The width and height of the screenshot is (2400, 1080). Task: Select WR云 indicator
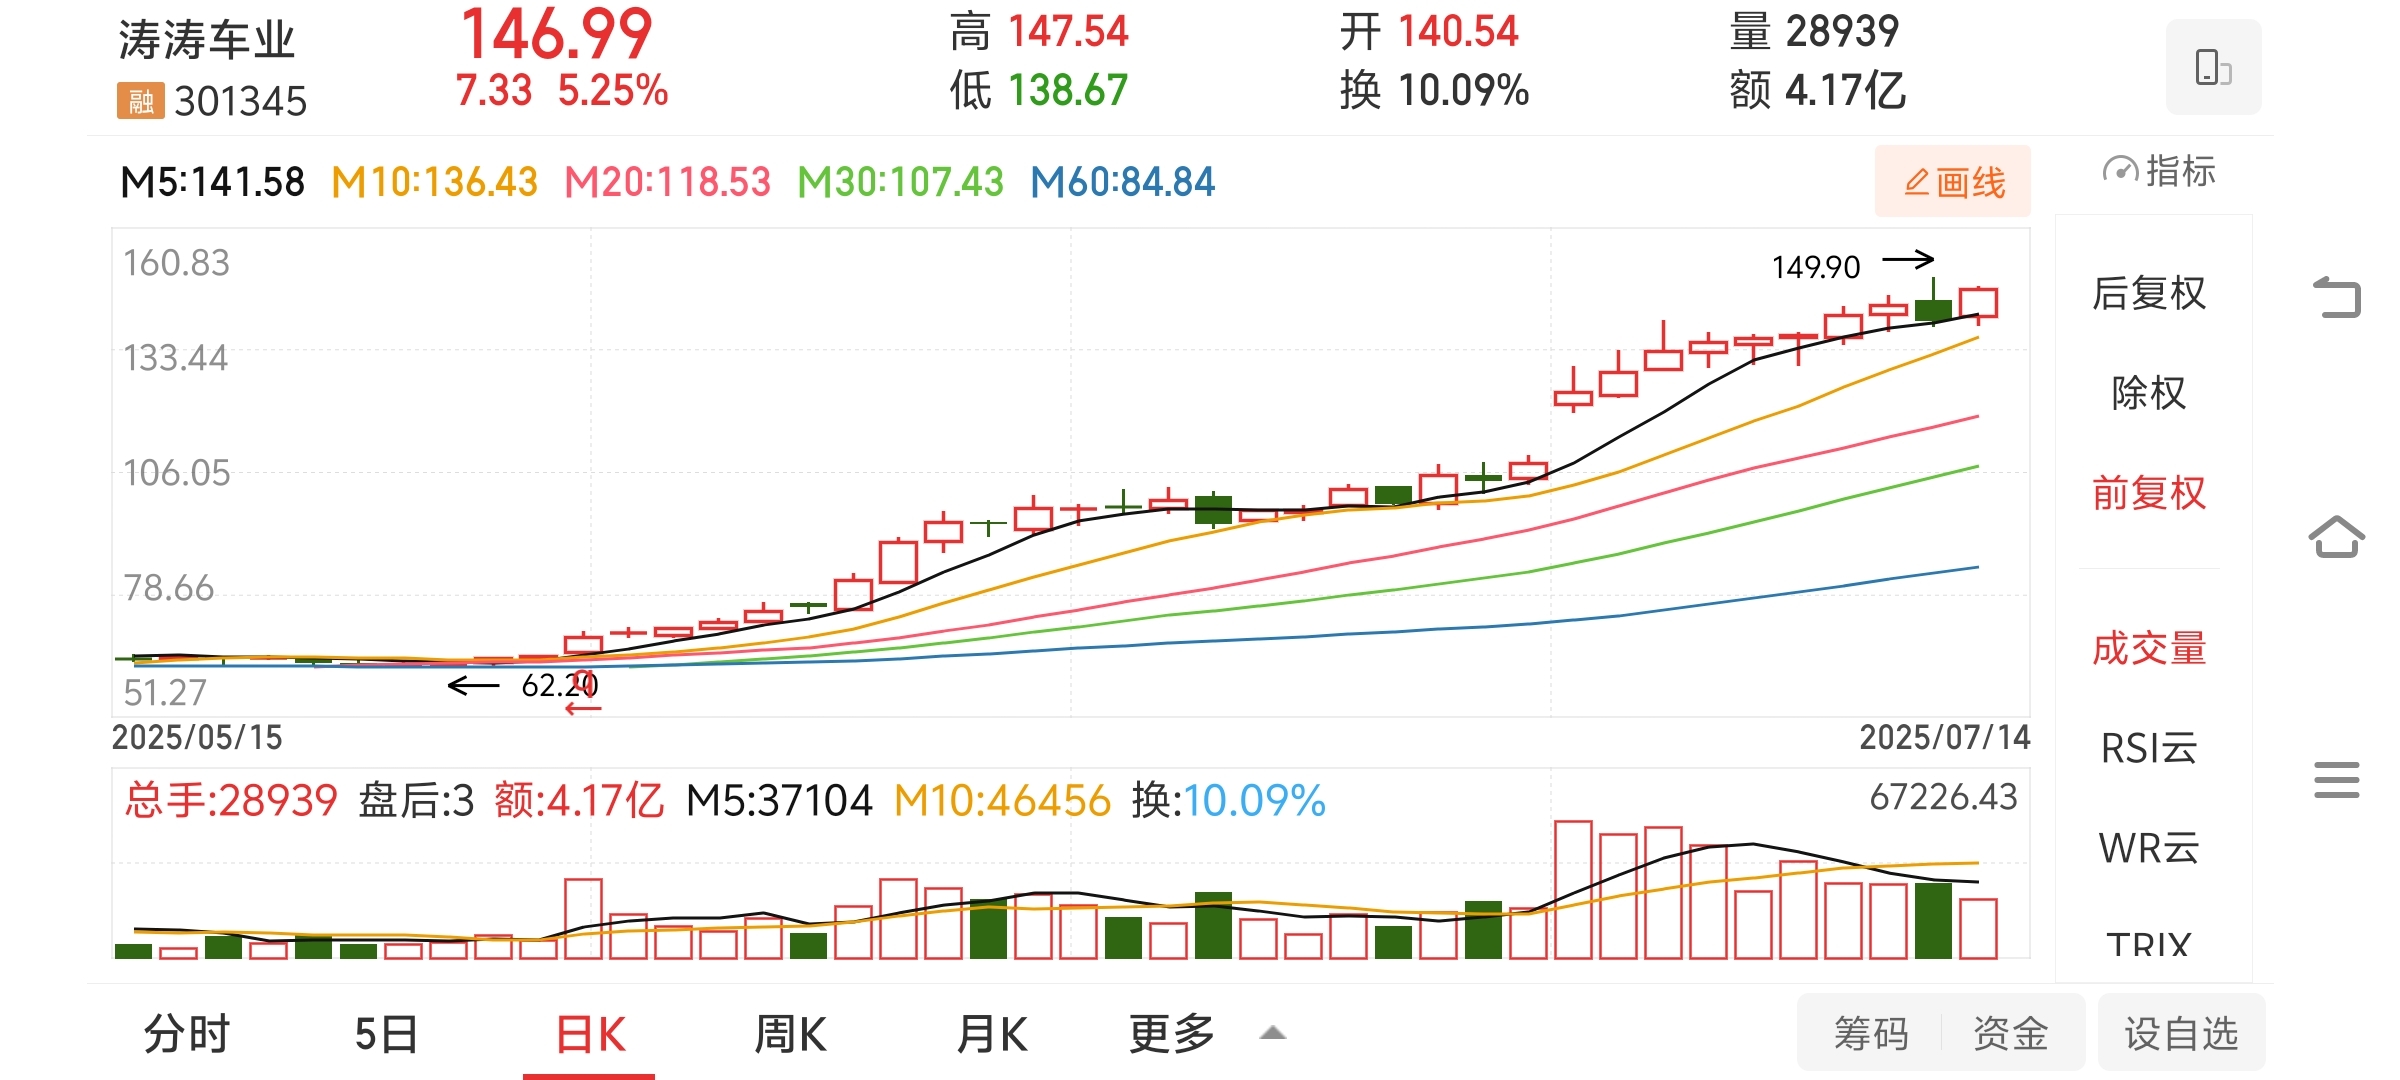coord(2149,848)
